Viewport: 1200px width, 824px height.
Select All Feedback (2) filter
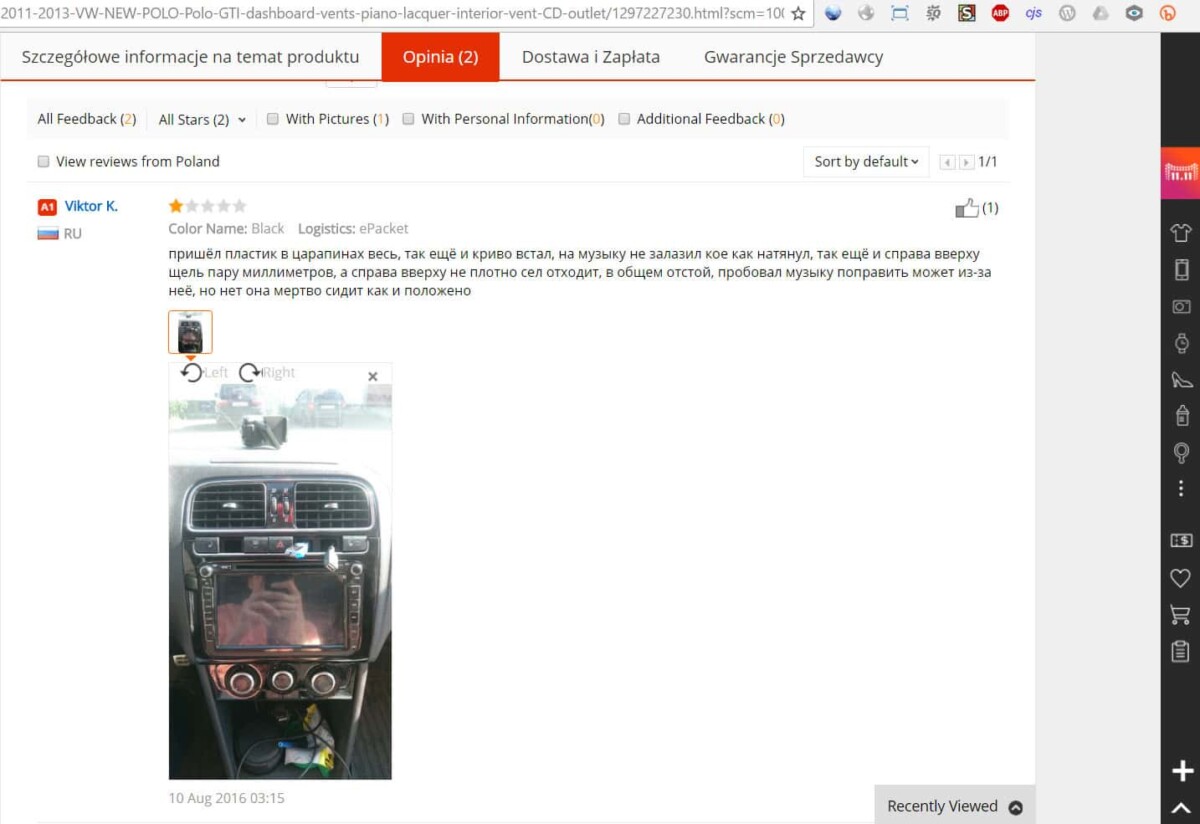(86, 119)
